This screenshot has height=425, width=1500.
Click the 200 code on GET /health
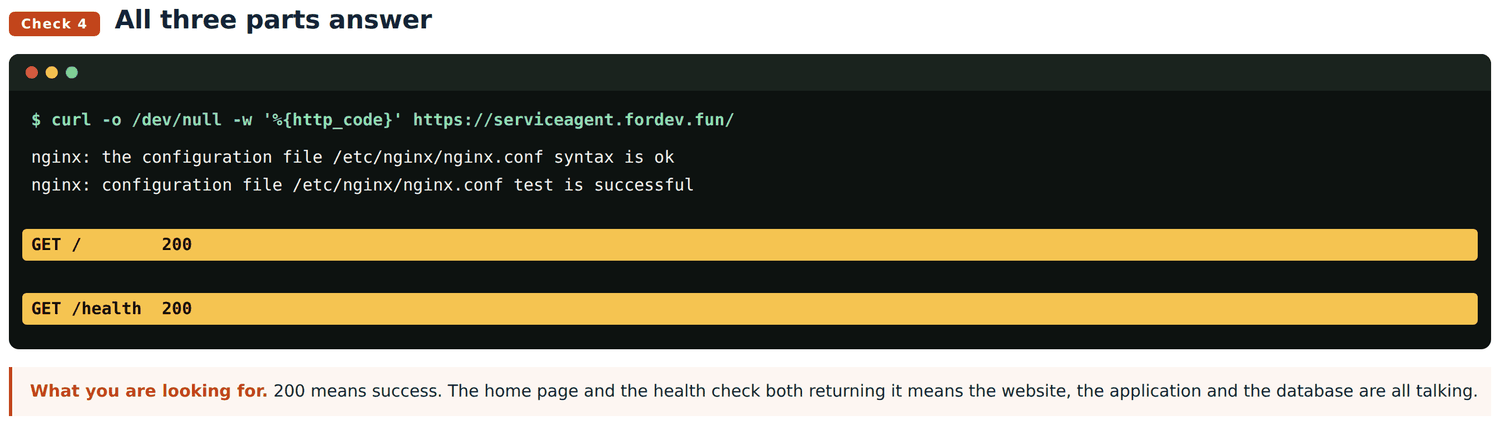pos(176,309)
